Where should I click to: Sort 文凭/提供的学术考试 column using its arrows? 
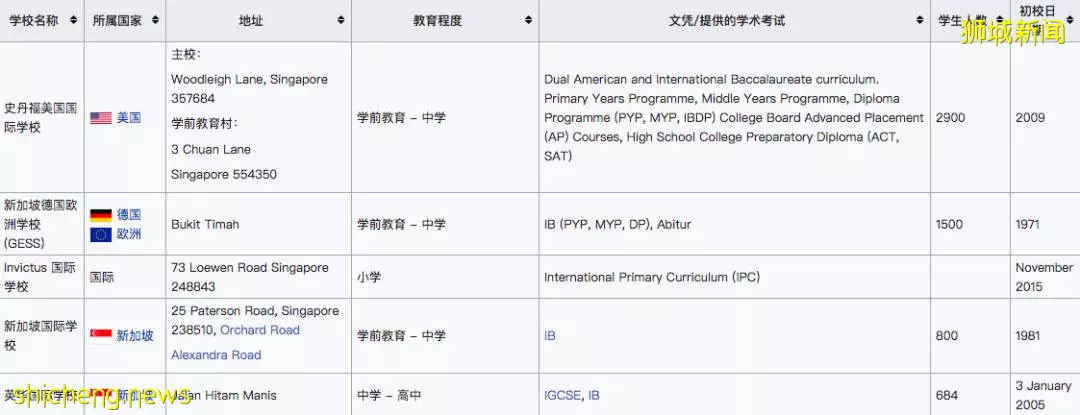tap(920, 21)
